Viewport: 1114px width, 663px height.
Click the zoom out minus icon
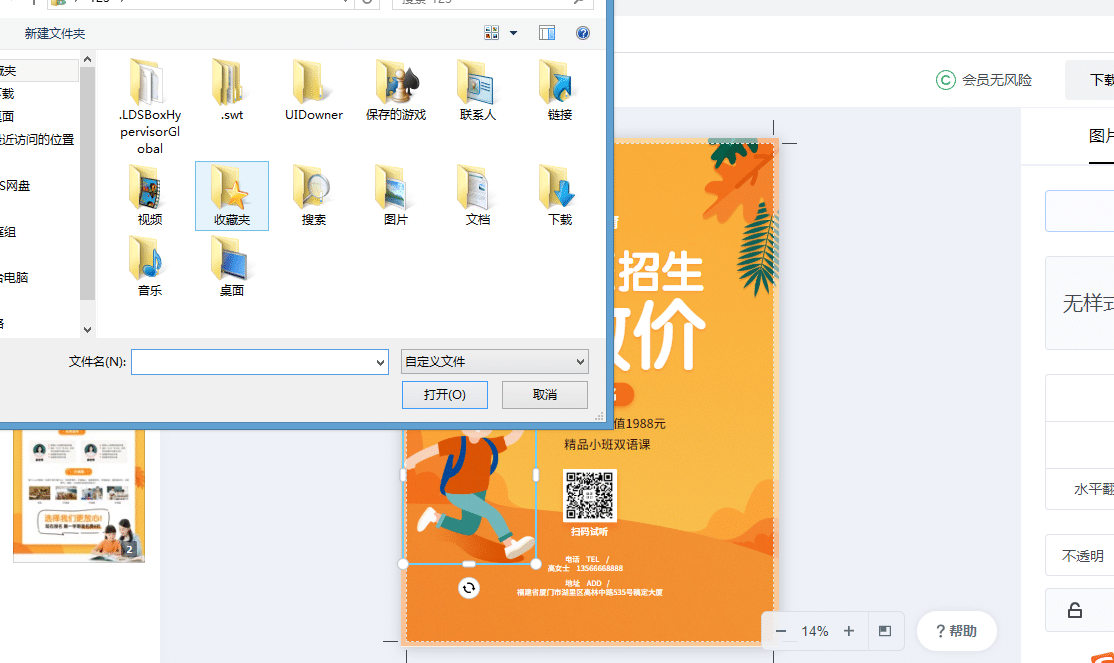pyautogui.click(x=781, y=631)
